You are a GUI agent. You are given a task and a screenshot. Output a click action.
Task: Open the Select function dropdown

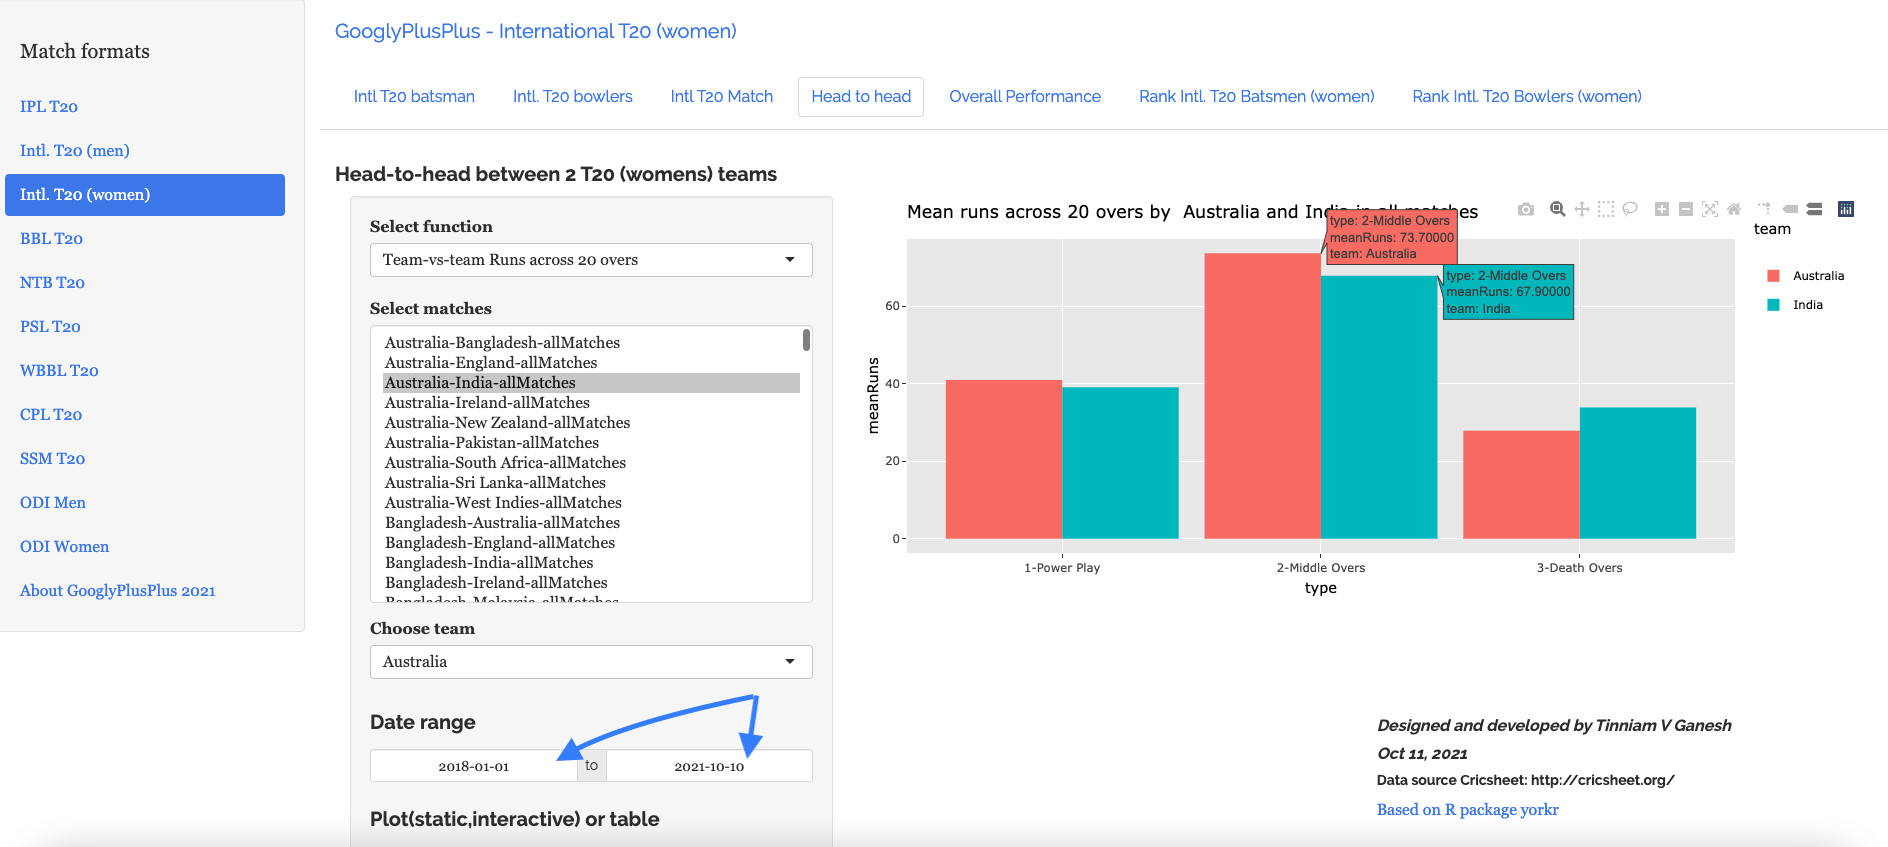(590, 260)
